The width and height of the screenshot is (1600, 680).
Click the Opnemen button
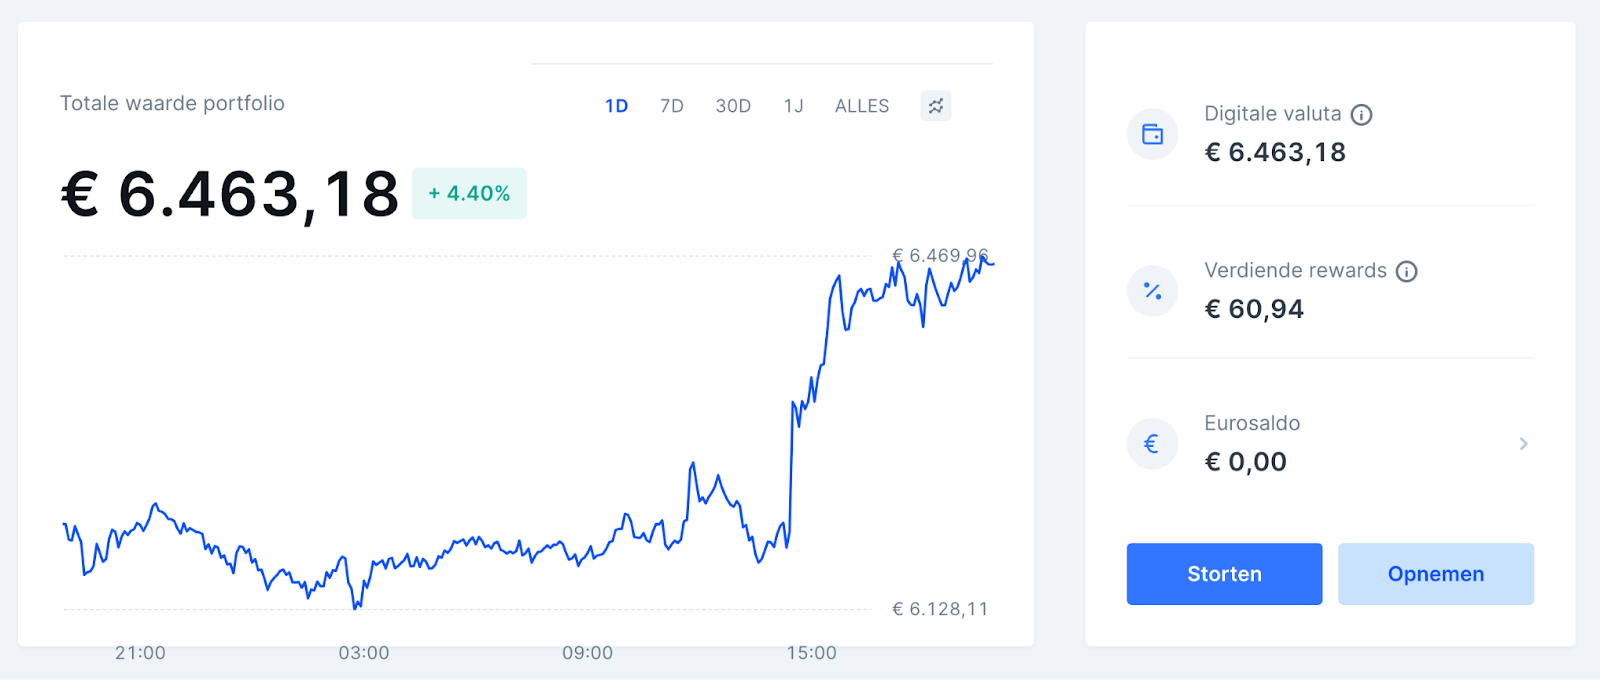(1436, 574)
